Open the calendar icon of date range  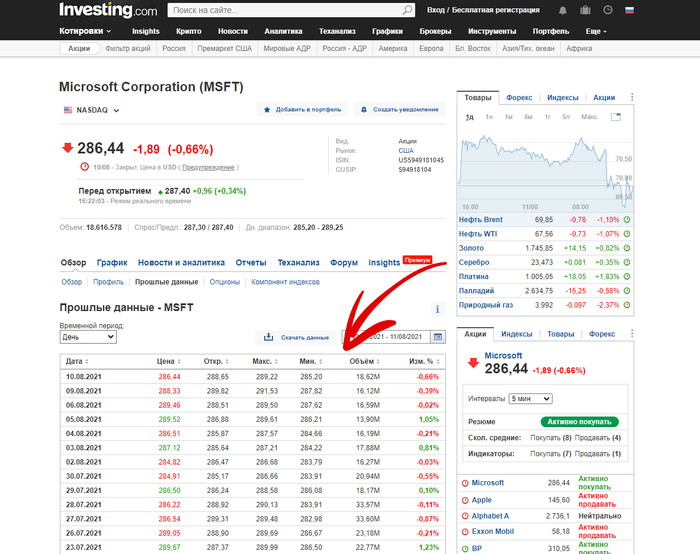[x=438, y=337]
